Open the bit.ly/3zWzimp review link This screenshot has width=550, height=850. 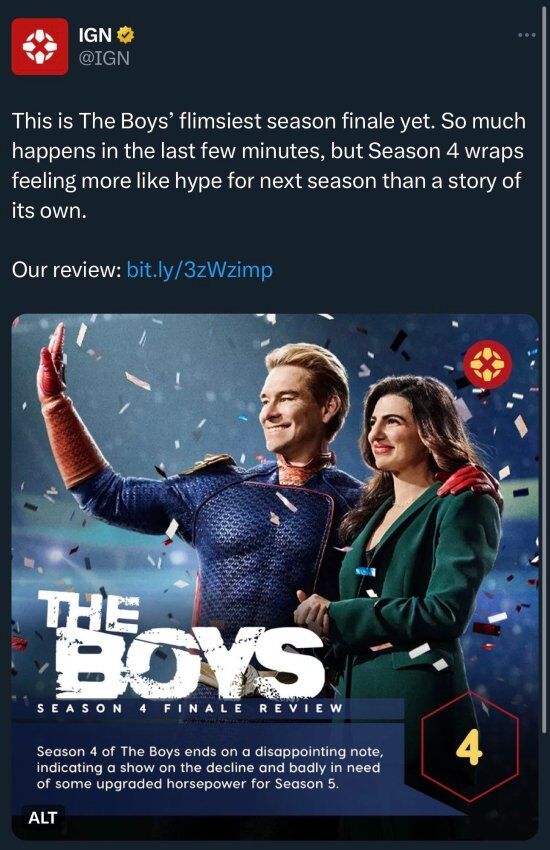(x=199, y=269)
